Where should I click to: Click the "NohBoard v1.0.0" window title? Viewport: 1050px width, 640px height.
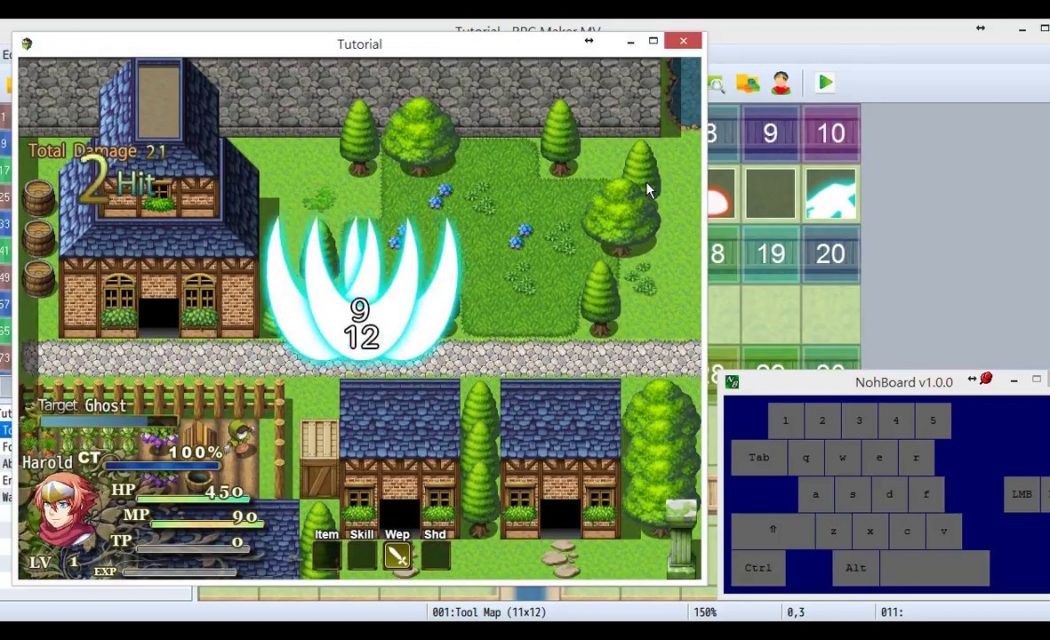pos(904,382)
